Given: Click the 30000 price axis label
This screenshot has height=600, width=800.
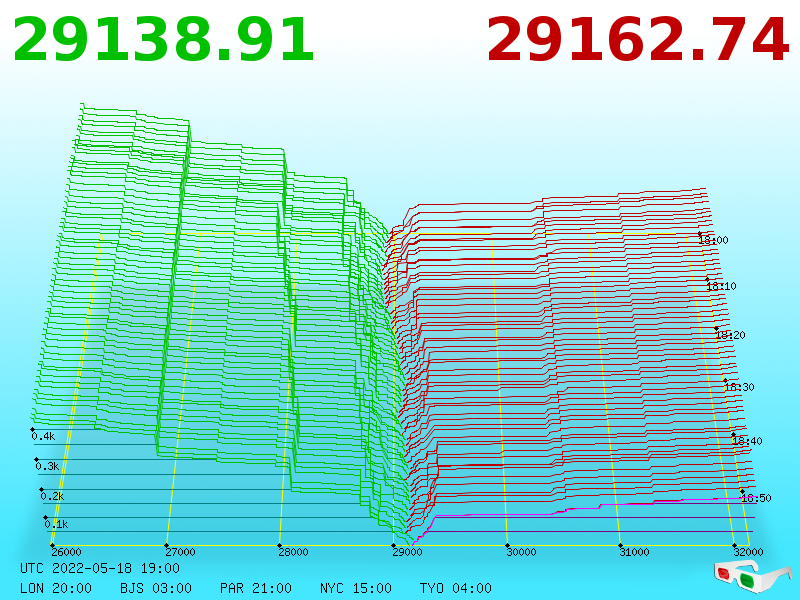Looking at the screenshot, I should pyautogui.click(x=521, y=552).
